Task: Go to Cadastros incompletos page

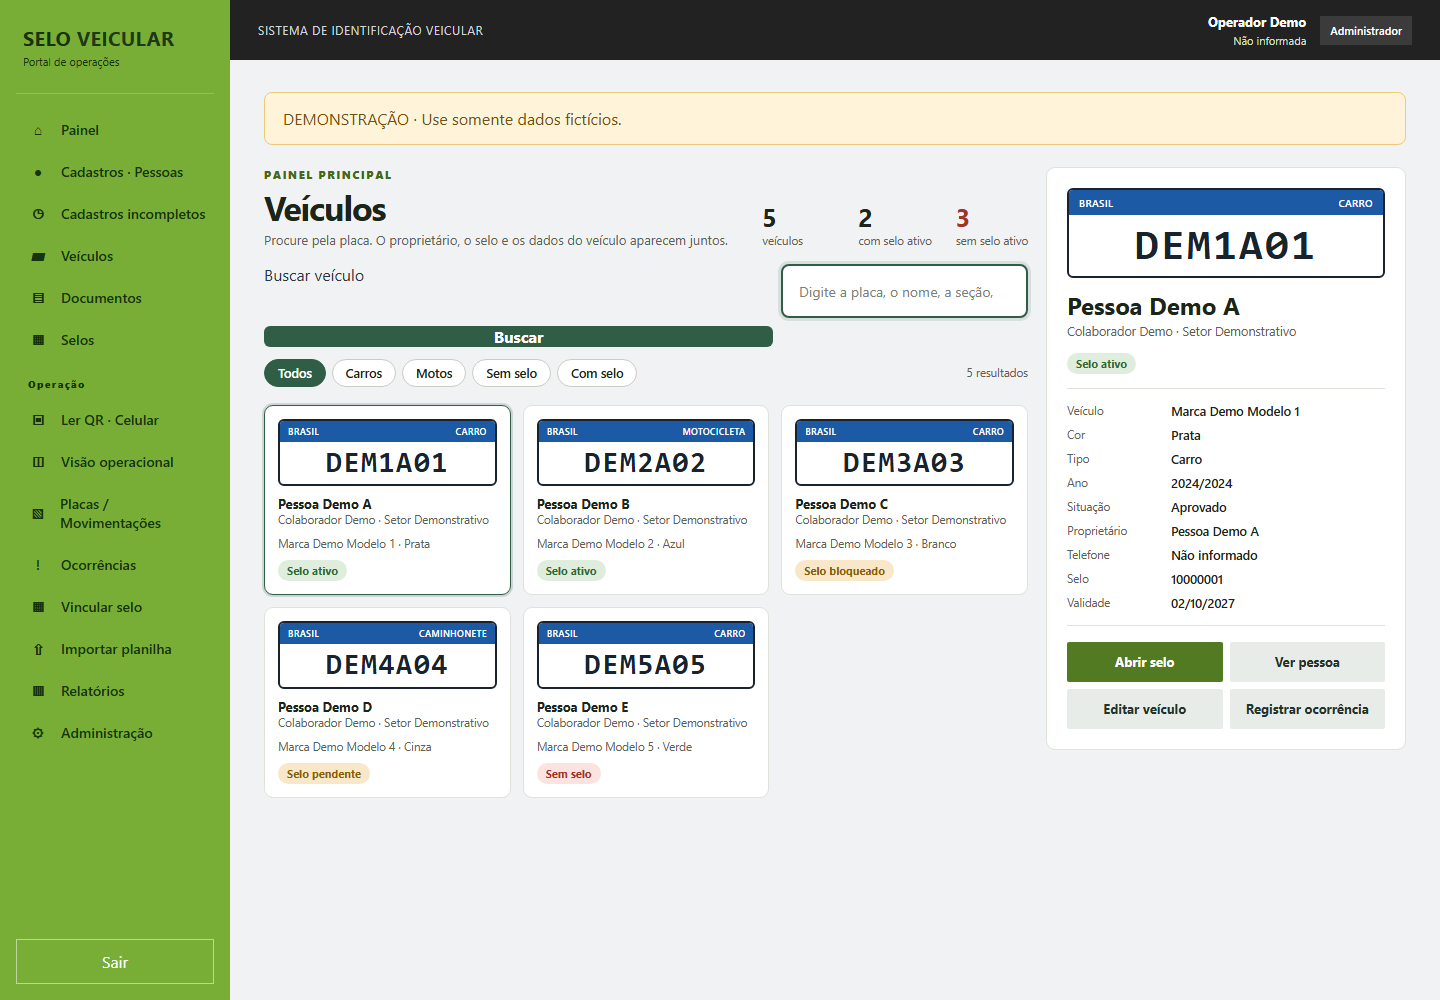Action: (x=115, y=215)
